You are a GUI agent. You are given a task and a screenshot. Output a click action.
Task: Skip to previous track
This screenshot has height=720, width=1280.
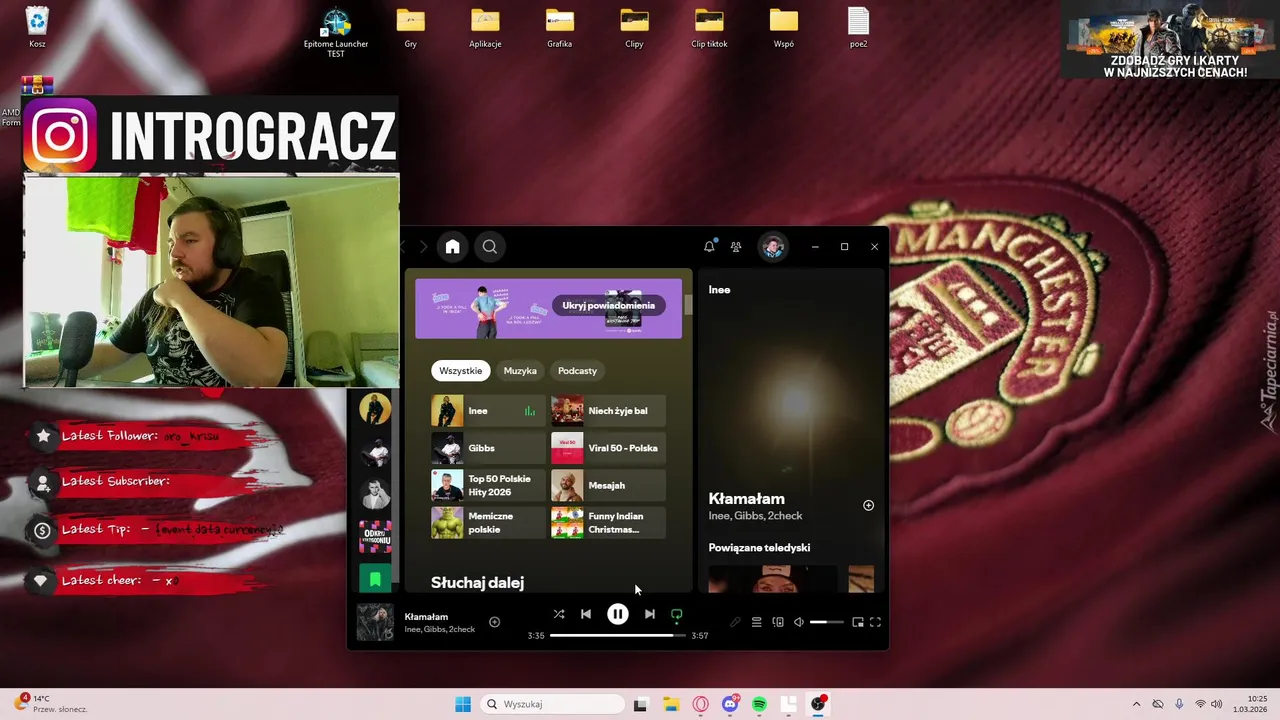coord(586,614)
